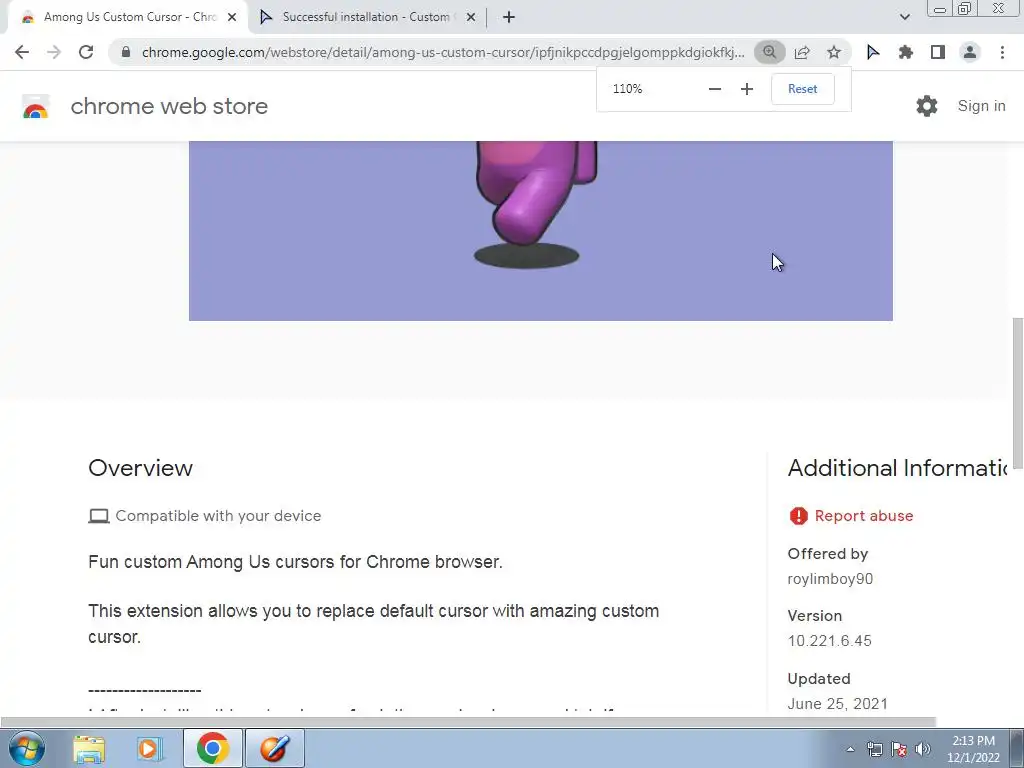This screenshot has height=768, width=1024.
Task: Click the Sign in link
Action: coord(982,106)
